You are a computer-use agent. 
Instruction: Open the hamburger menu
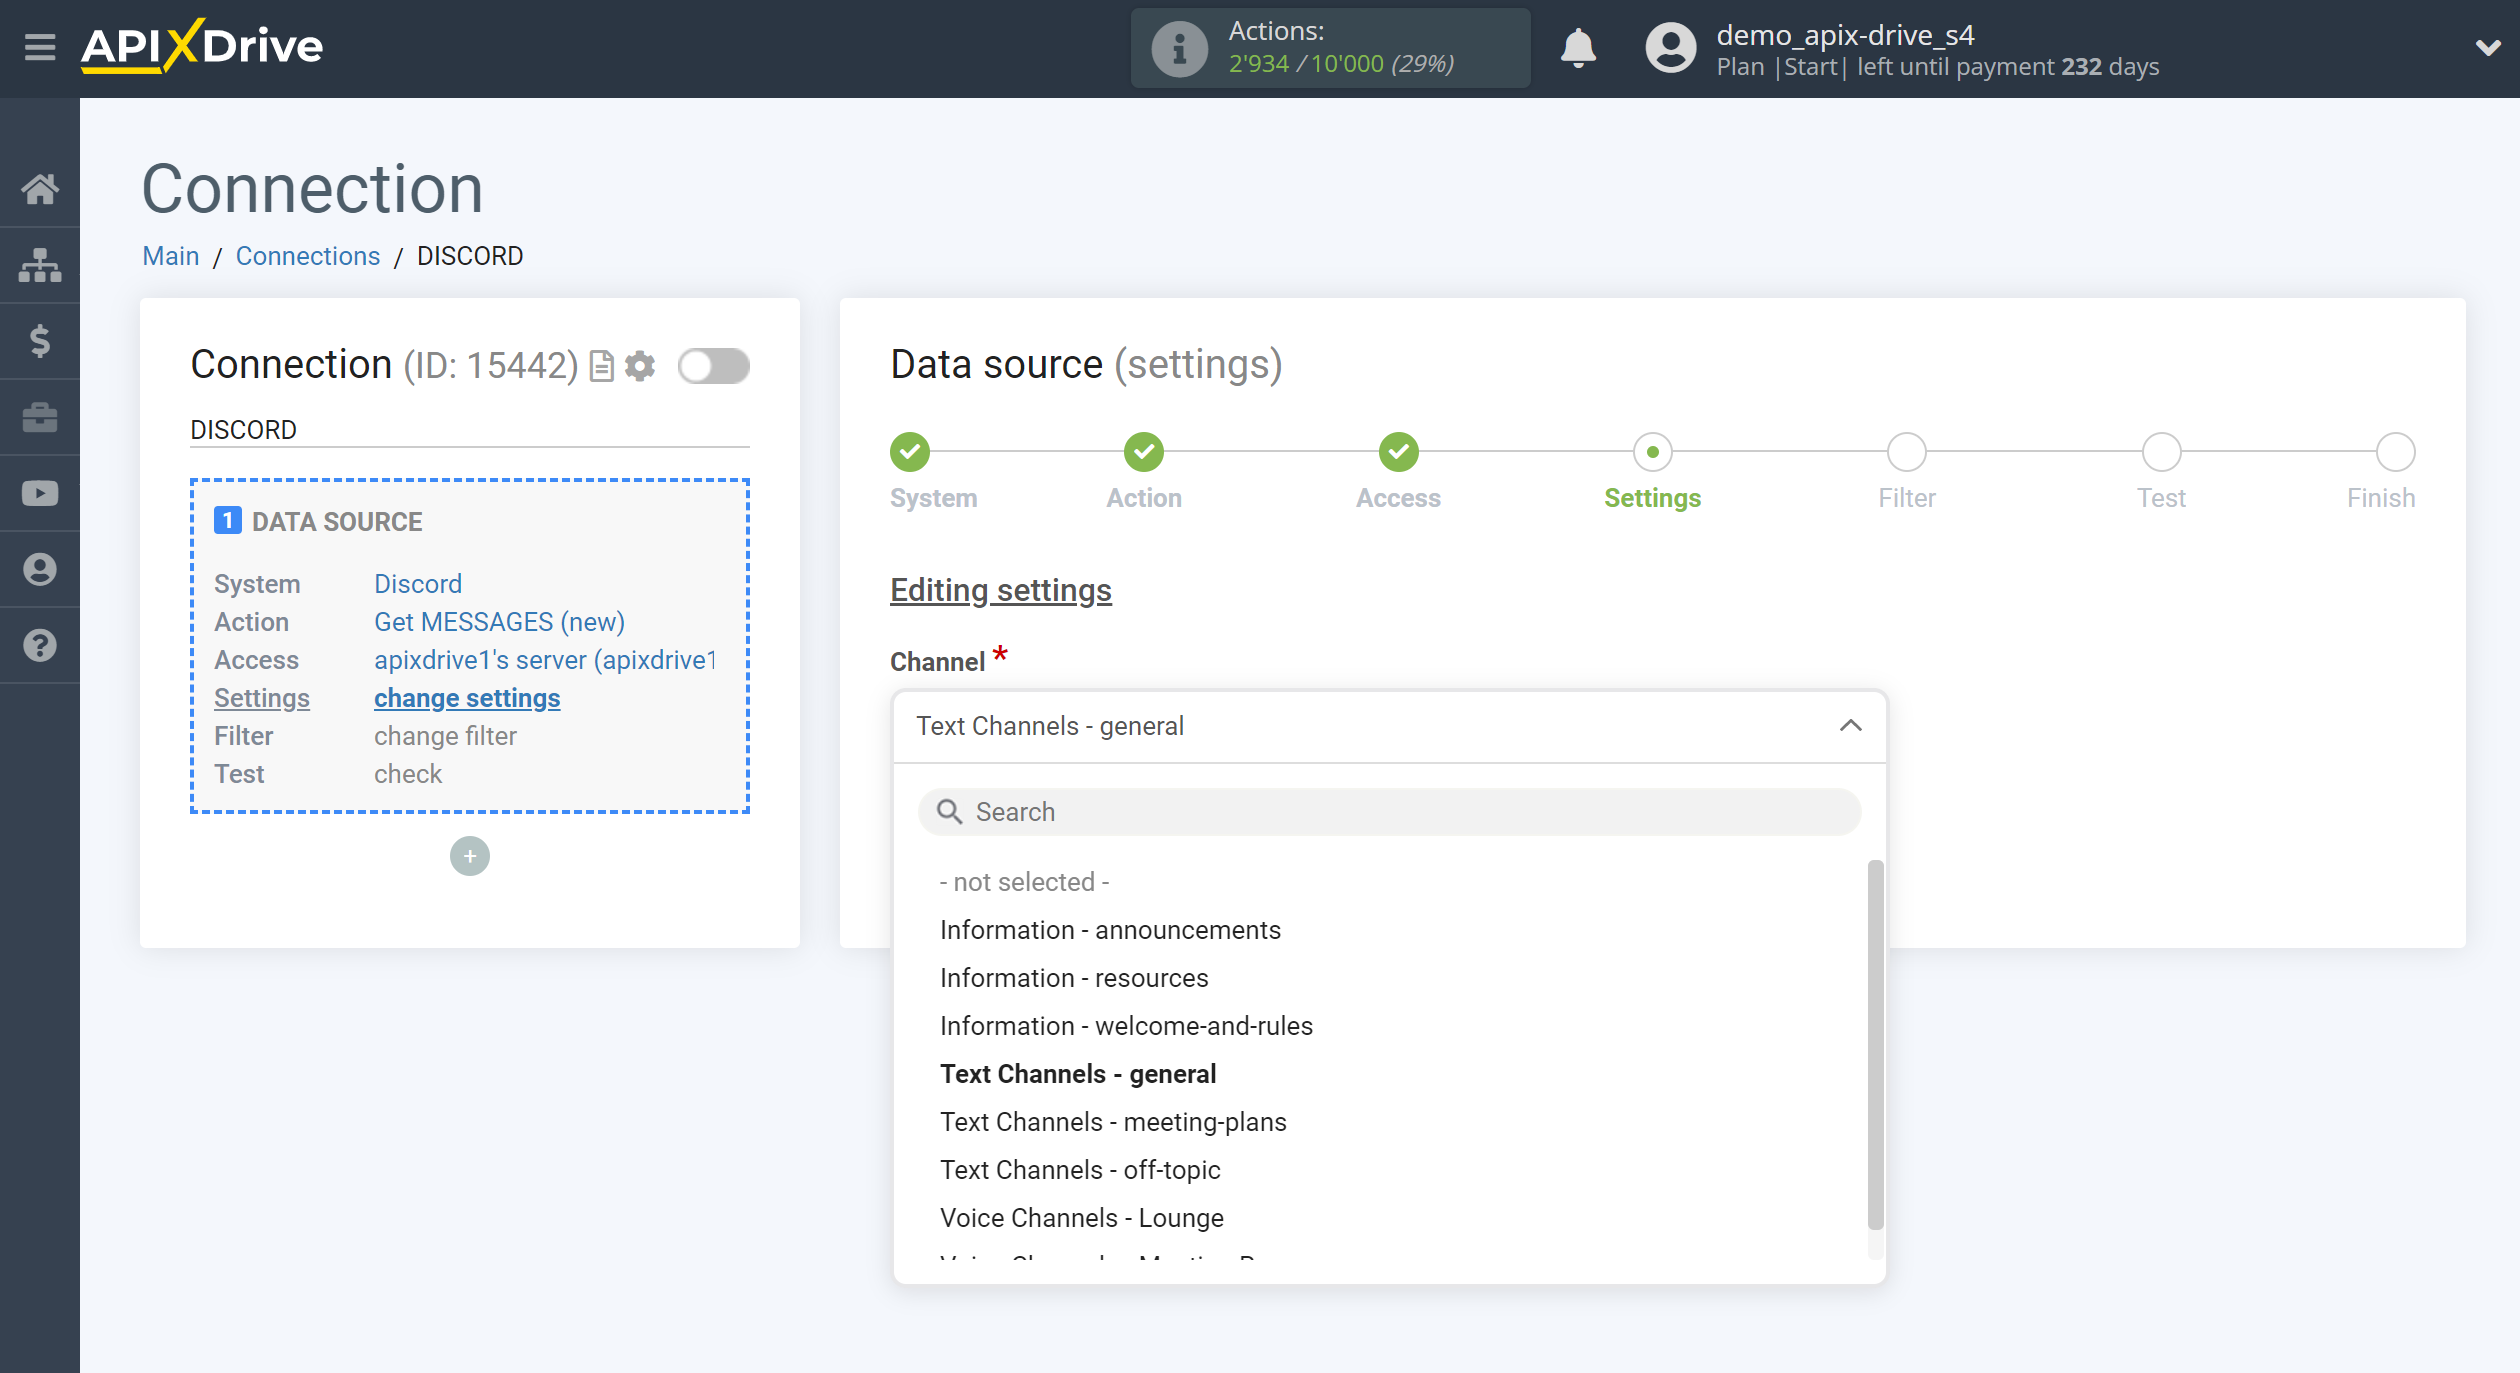click(40, 47)
